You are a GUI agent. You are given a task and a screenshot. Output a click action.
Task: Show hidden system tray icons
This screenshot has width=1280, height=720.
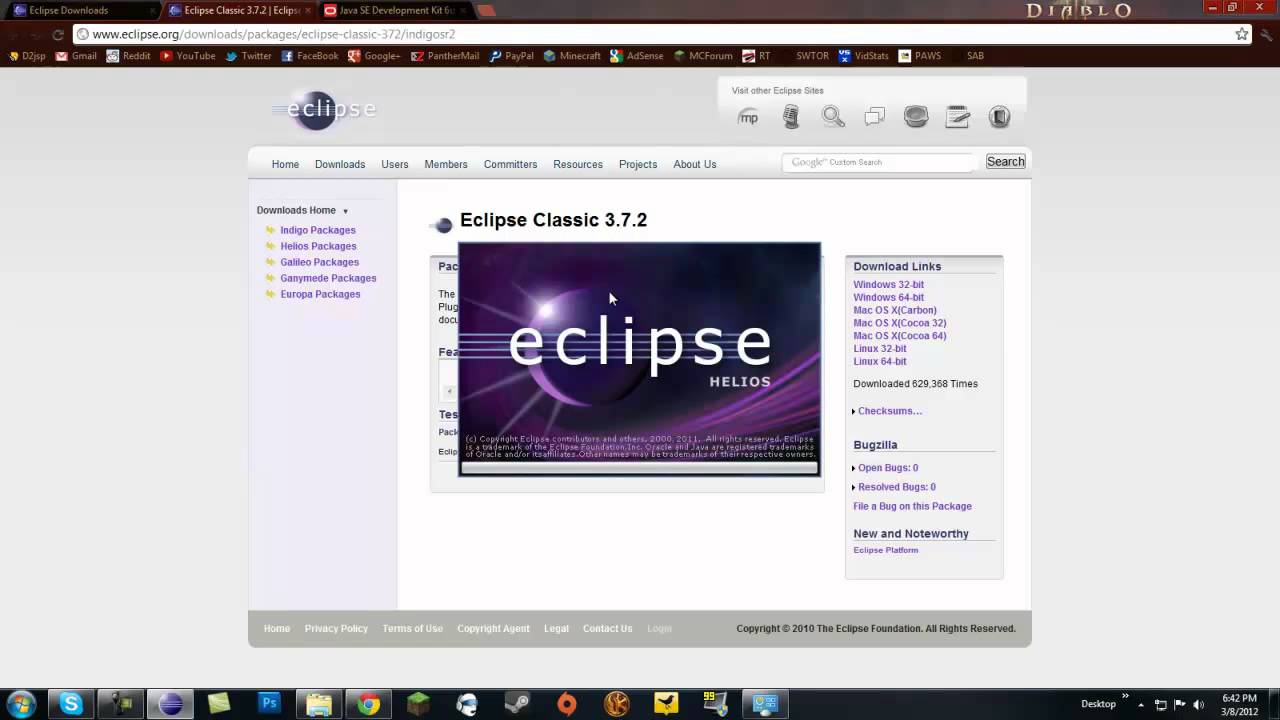(1141, 704)
